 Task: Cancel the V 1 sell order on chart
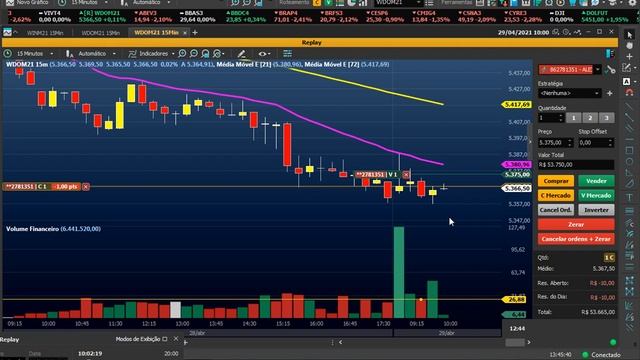[406, 175]
